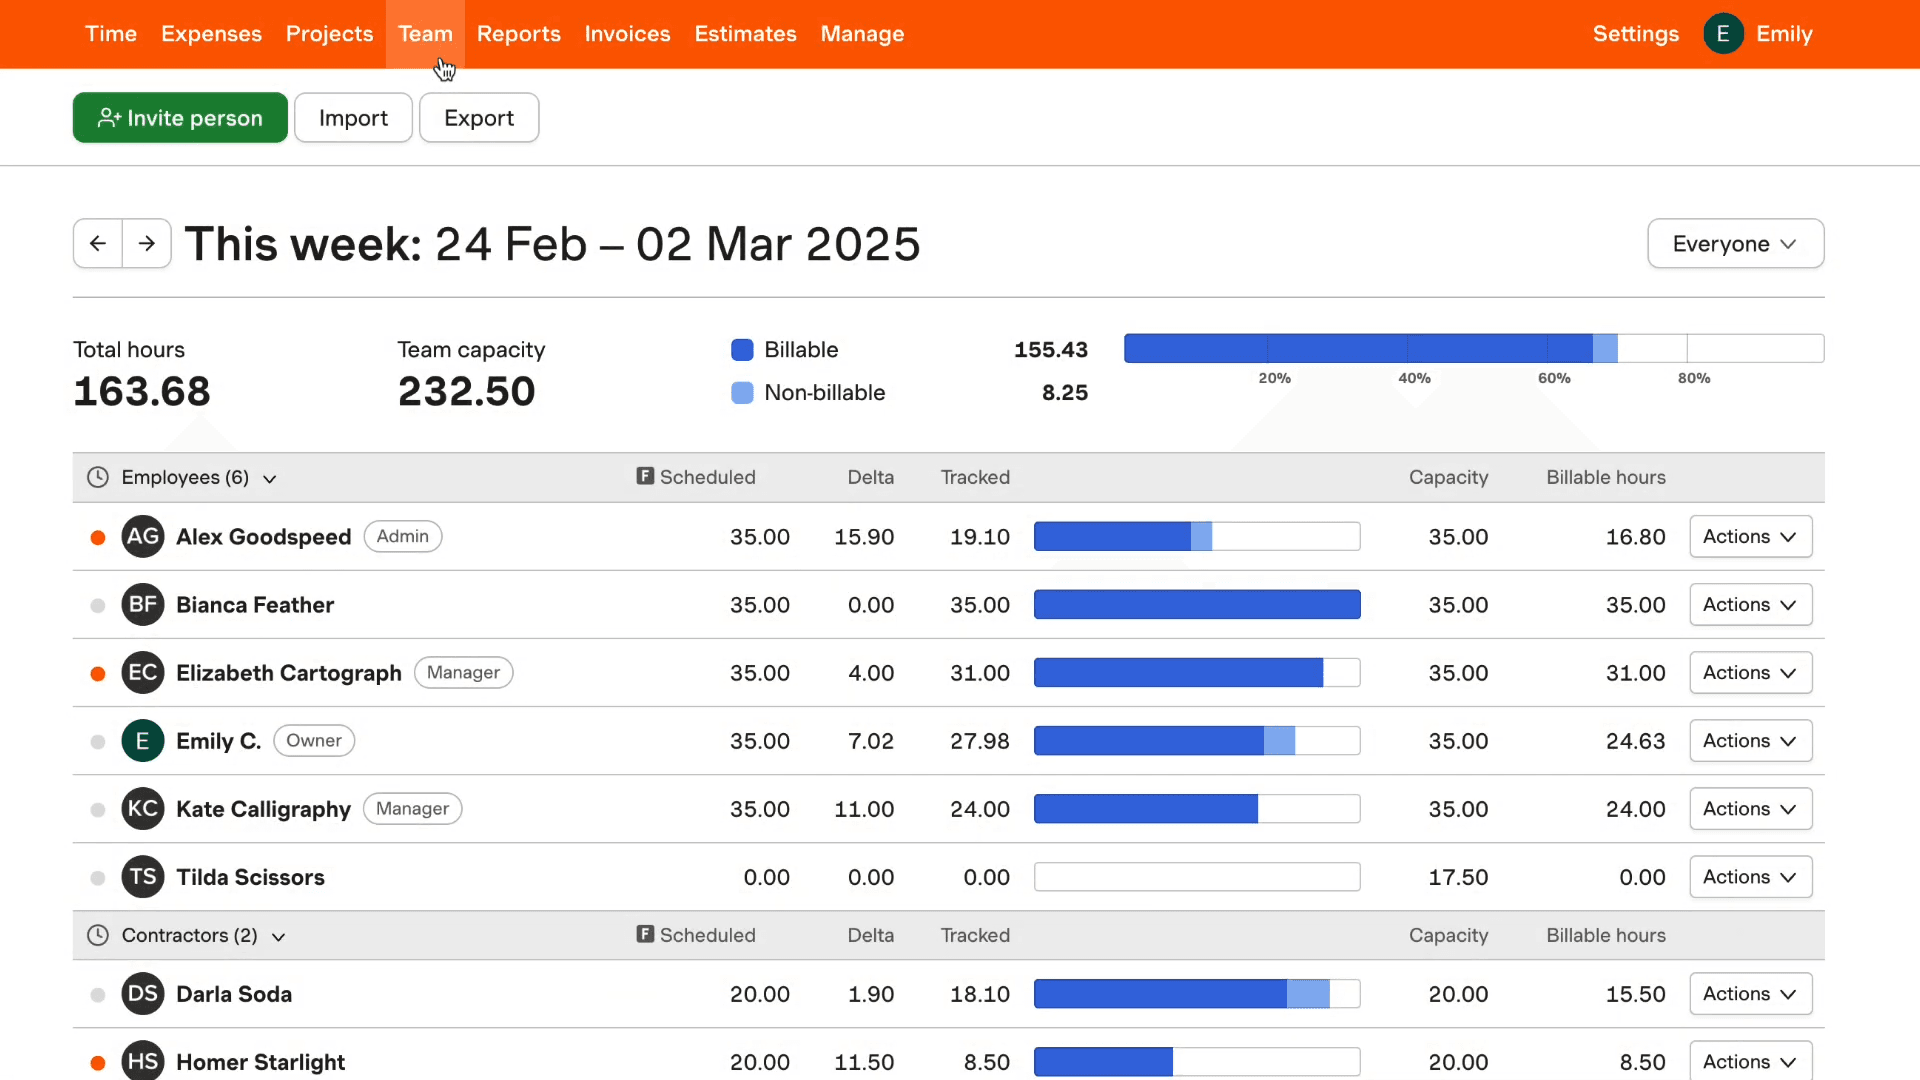Click the clock icon beside Employees
1920x1080 pixels.
click(x=98, y=477)
